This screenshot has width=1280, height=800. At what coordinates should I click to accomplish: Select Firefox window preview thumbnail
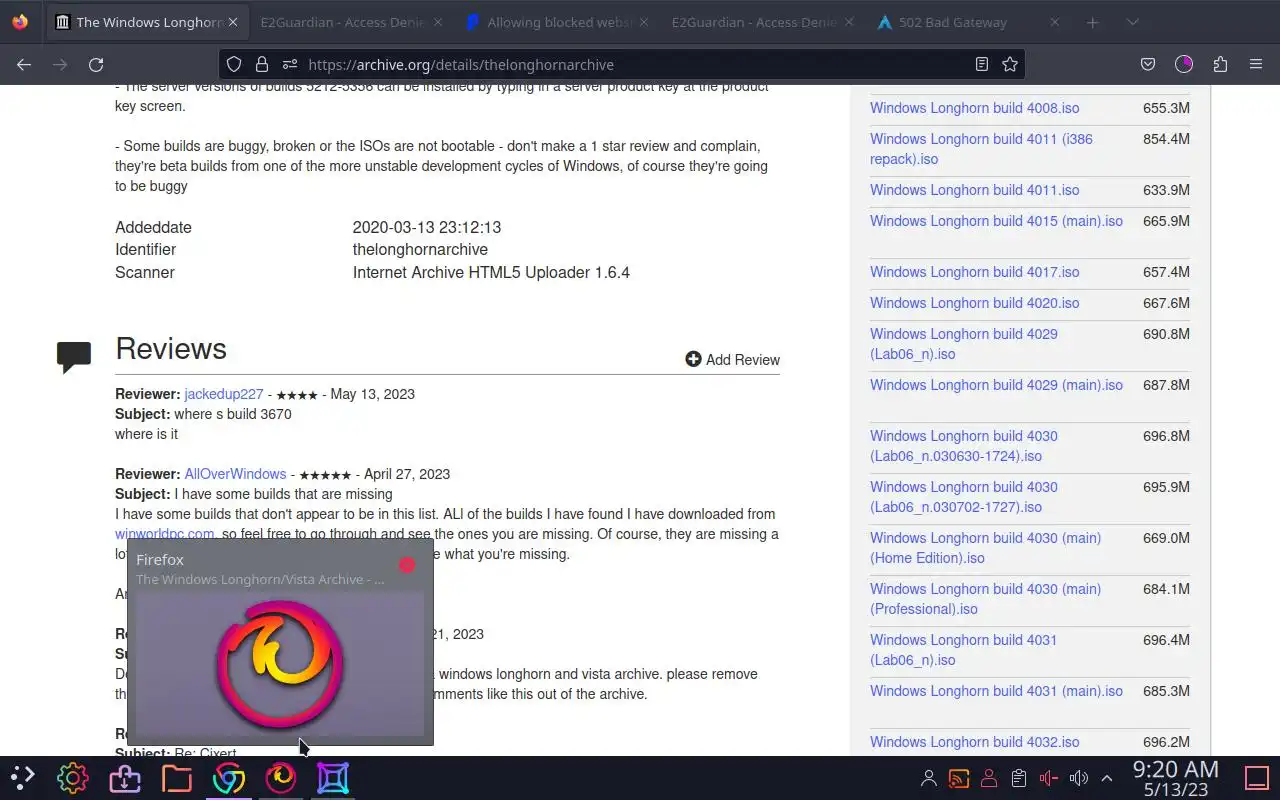(280, 664)
